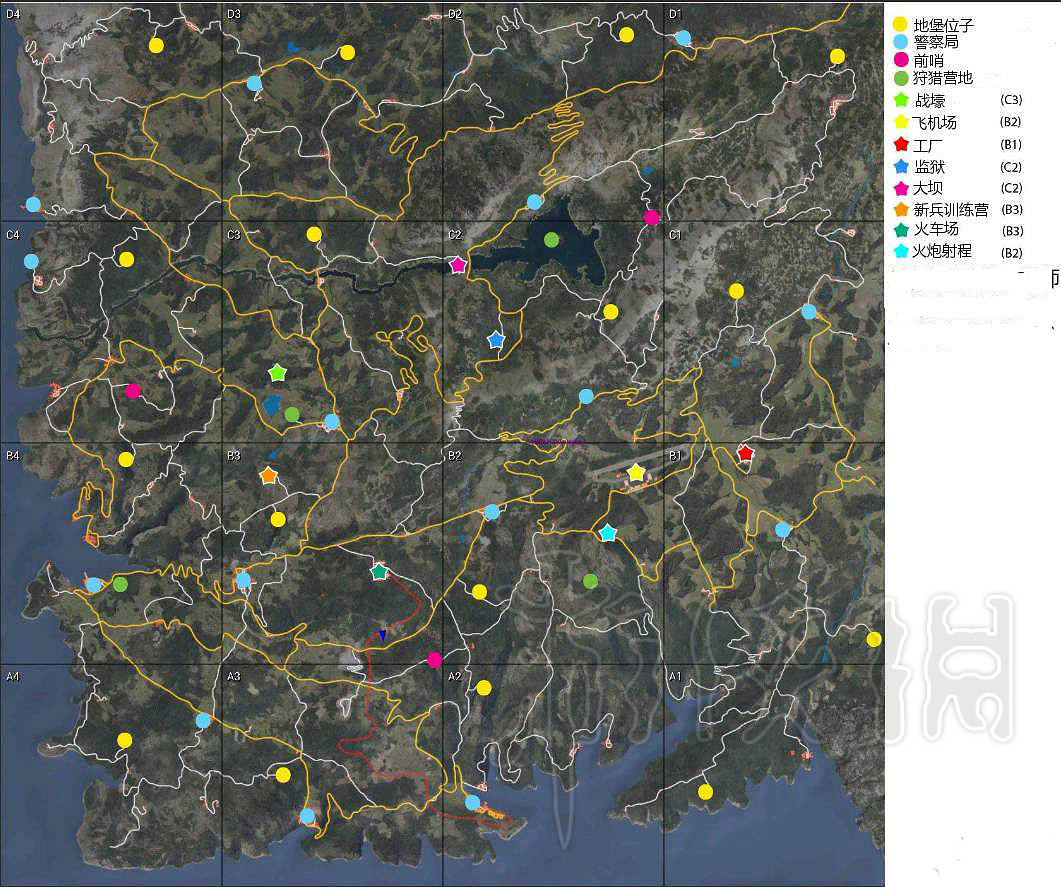Select the 新兵训练营 legend entry text
The image size is (1061, 887).
click(950, 209)
